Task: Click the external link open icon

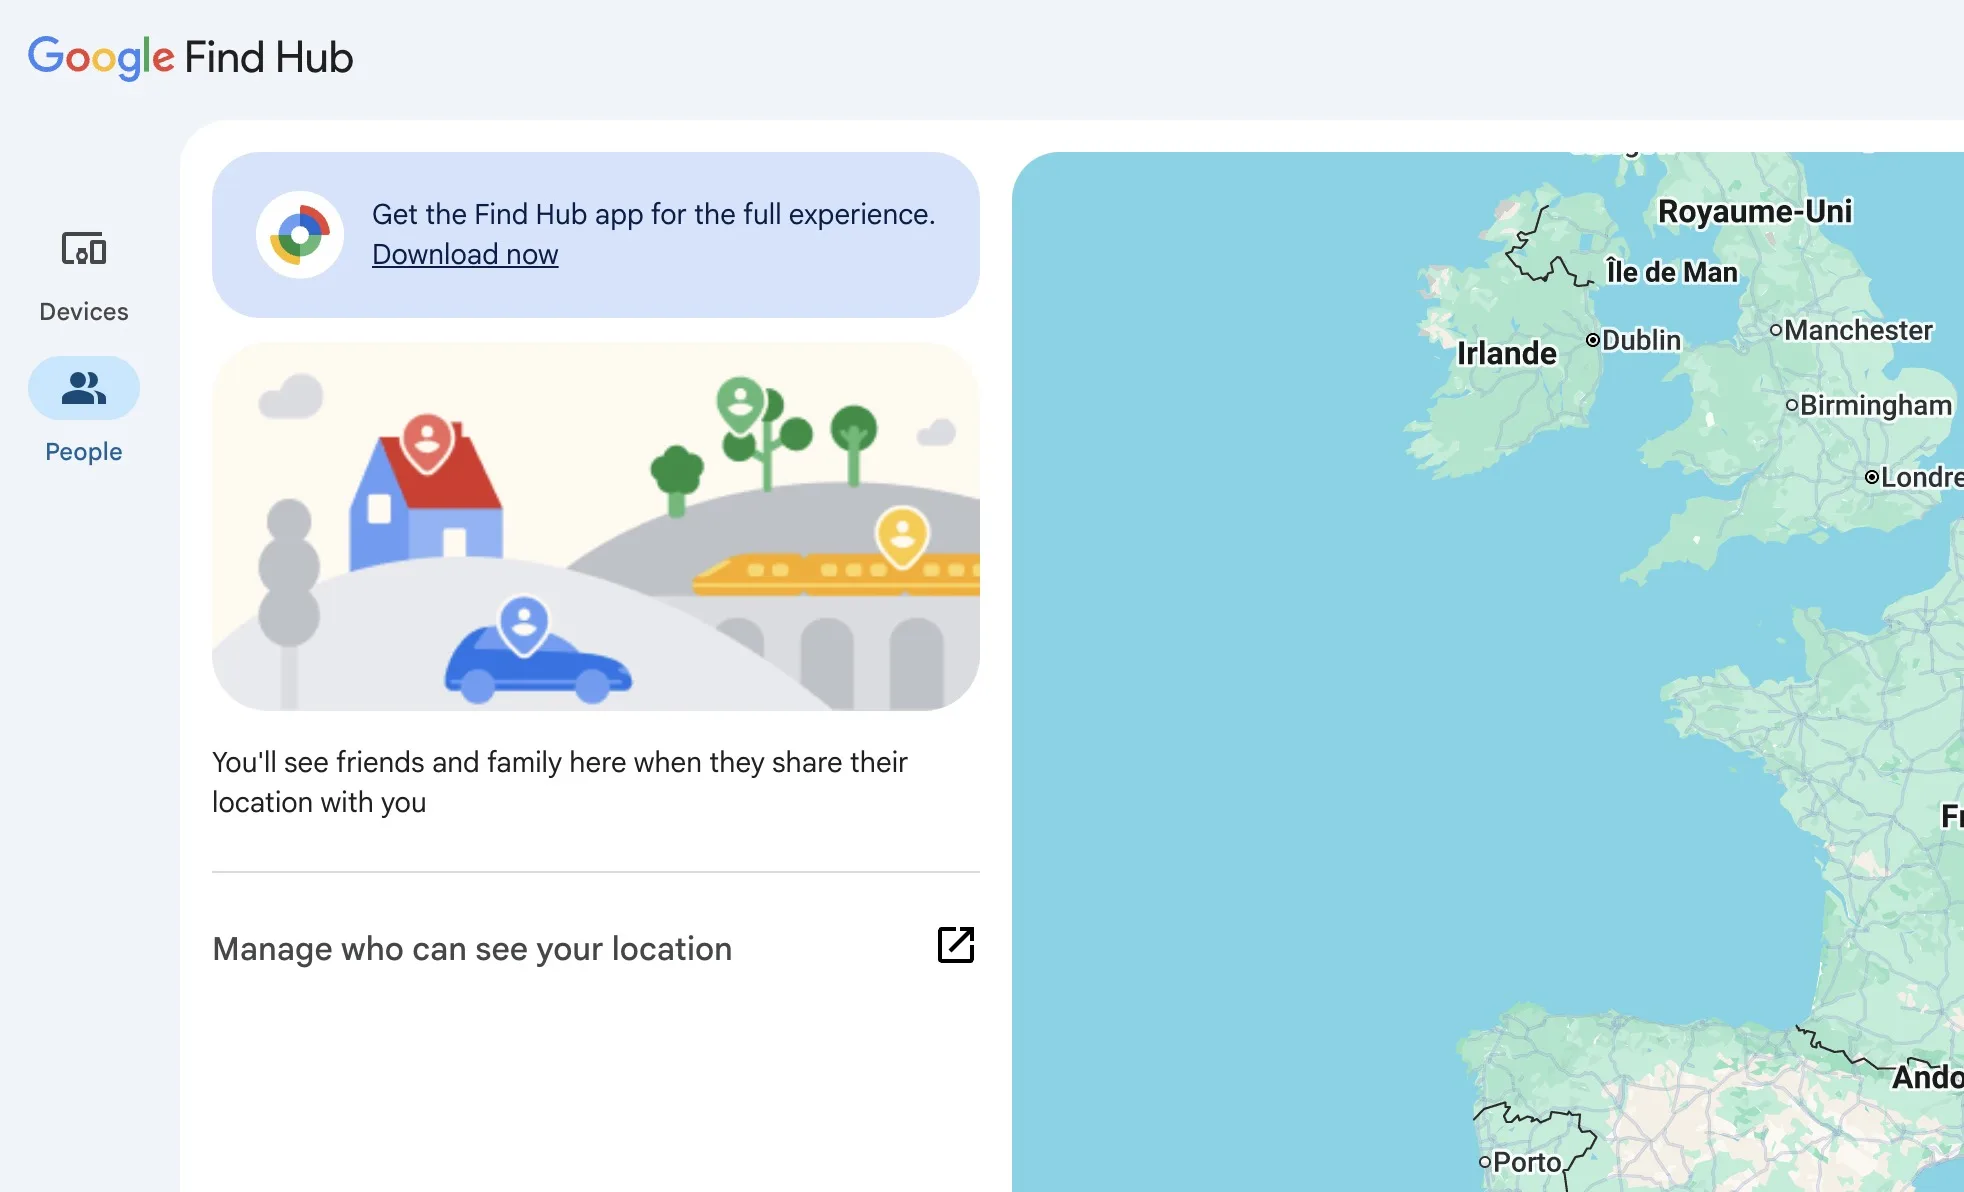Action: pyautogui.click(x=955, y=945)
